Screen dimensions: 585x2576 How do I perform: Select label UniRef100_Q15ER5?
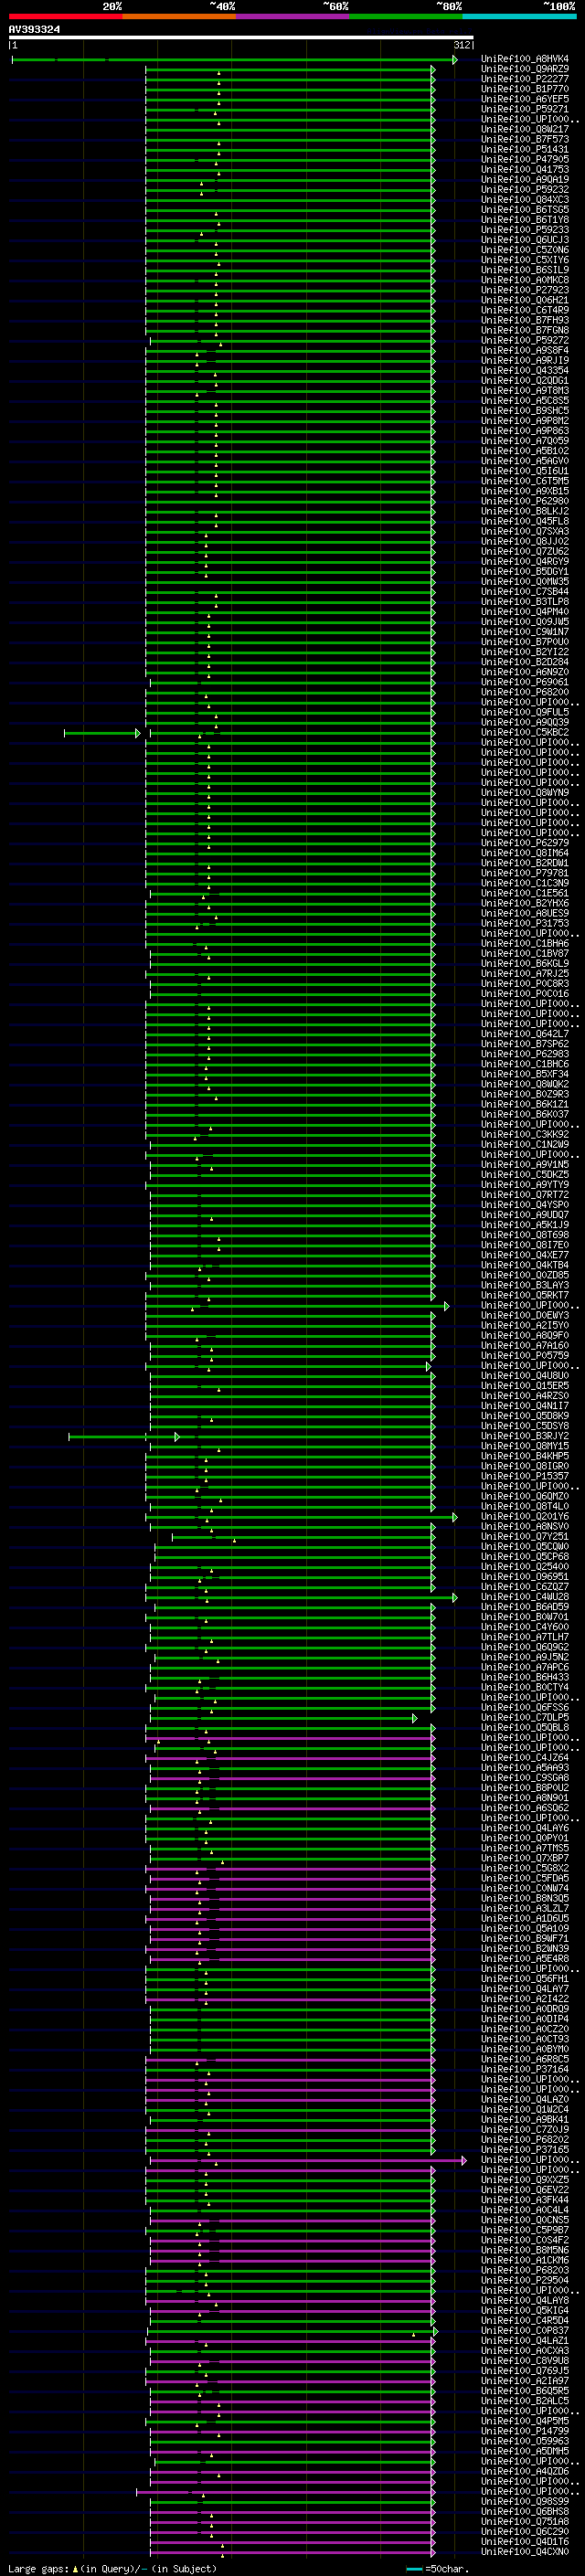pos(525,1385)
